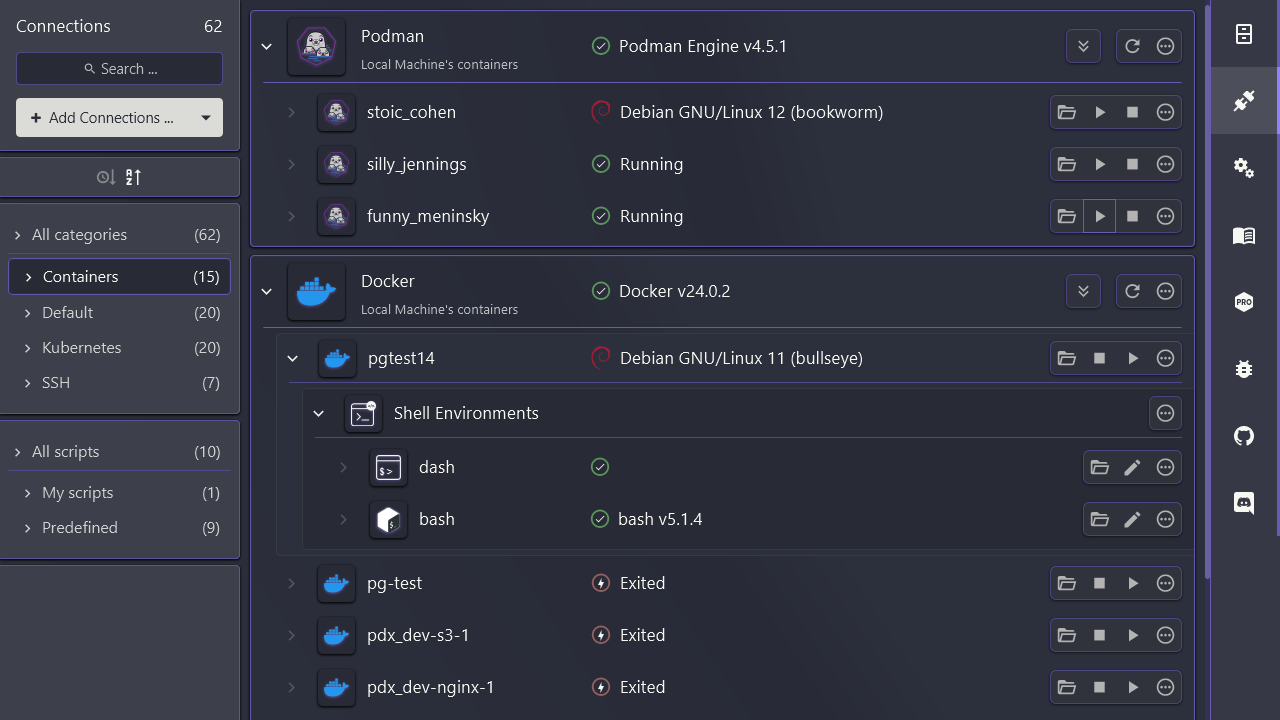Image resolution: width=1280 pixels, height=720 pixels.
Task: Collapse the Docker section
Action: pos(267,291)
